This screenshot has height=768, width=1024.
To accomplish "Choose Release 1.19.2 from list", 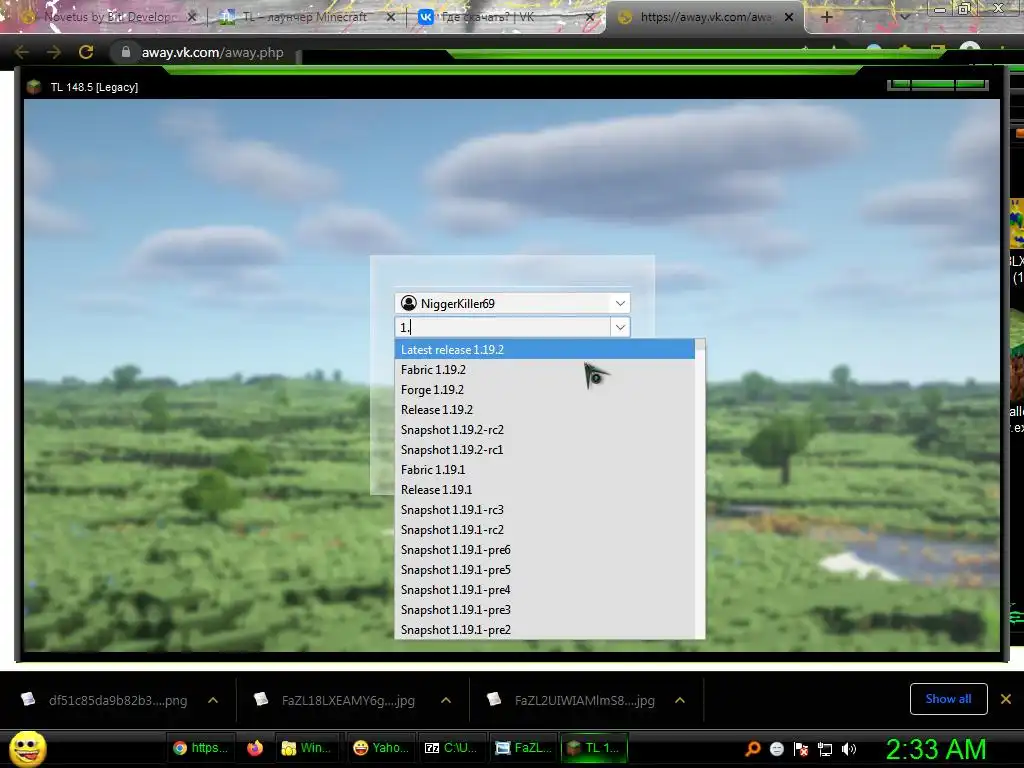I will (x=545, y=409).
